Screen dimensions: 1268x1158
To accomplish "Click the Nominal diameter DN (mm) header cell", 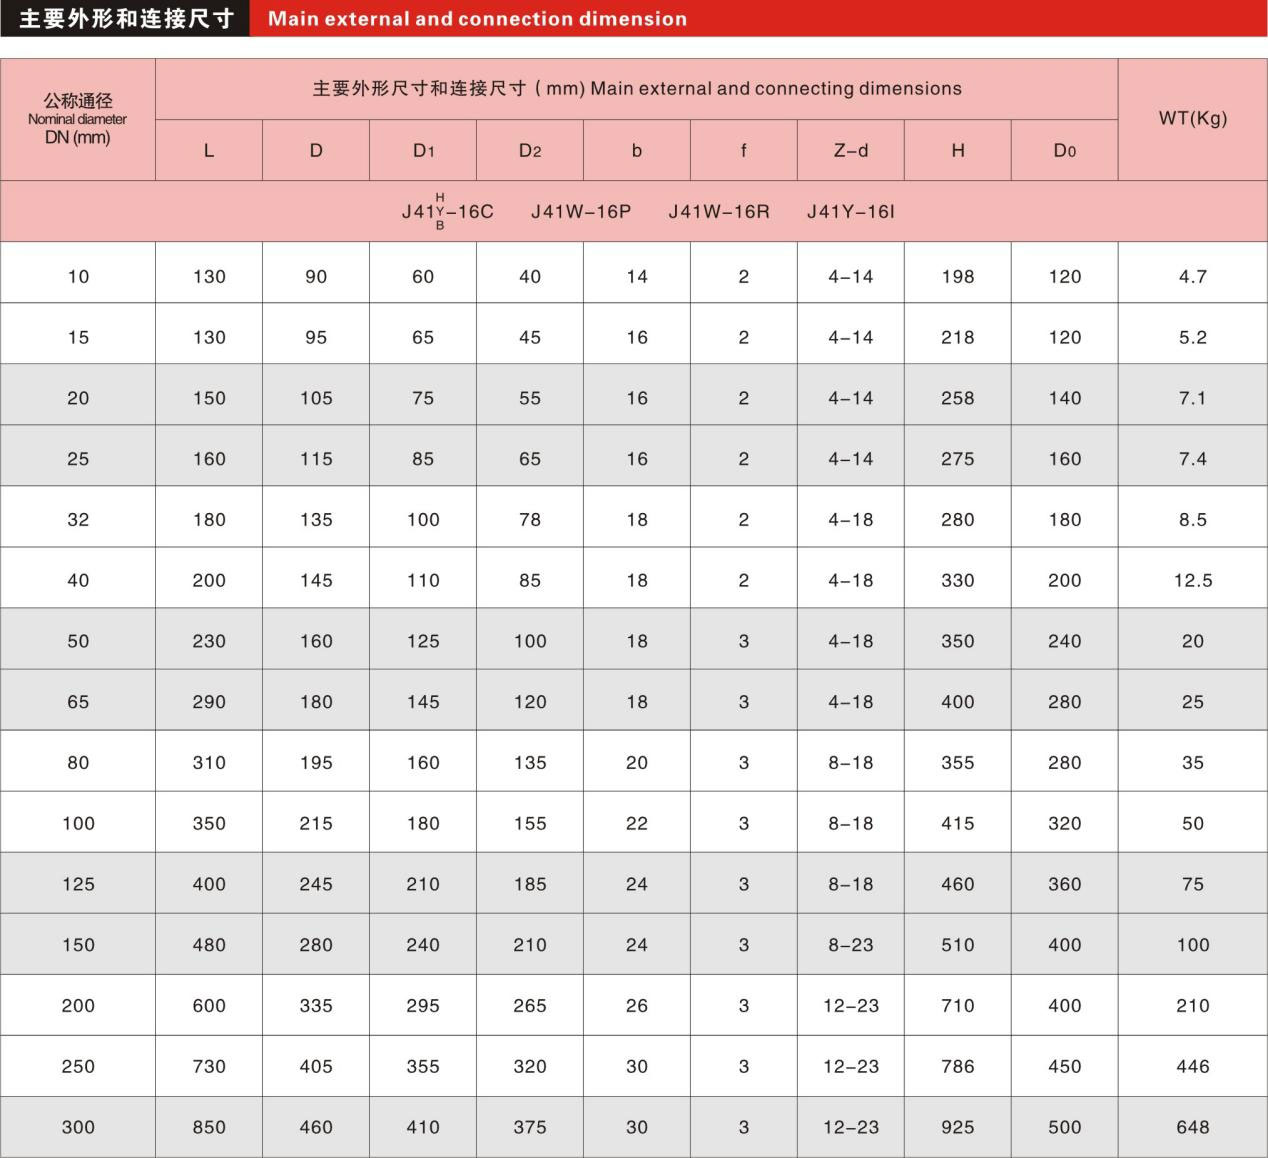I will click(x=78, y=119).
